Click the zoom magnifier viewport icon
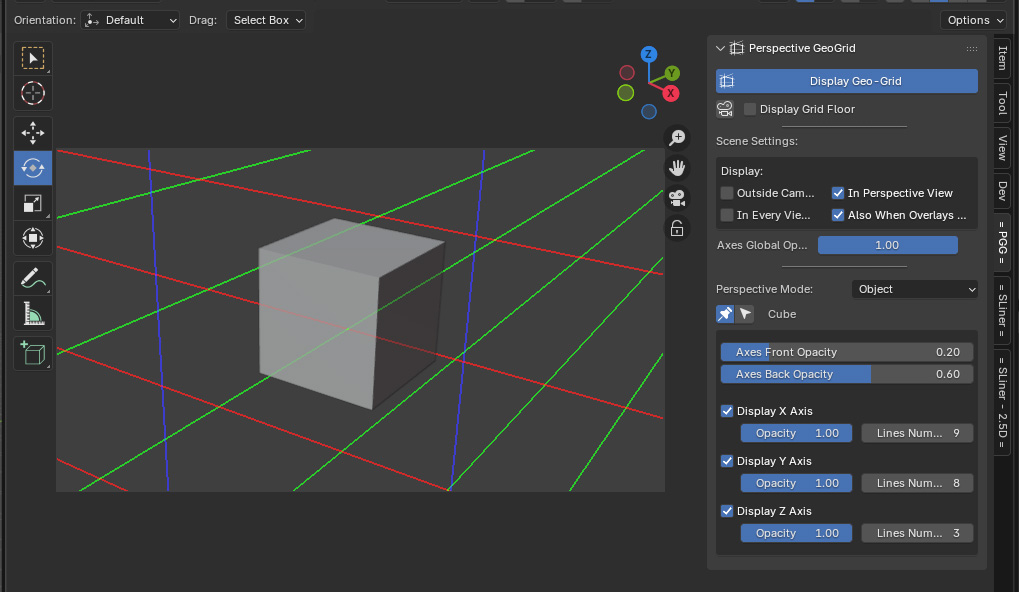This screenshot has width=1019, height=592. tap(677, 138)
